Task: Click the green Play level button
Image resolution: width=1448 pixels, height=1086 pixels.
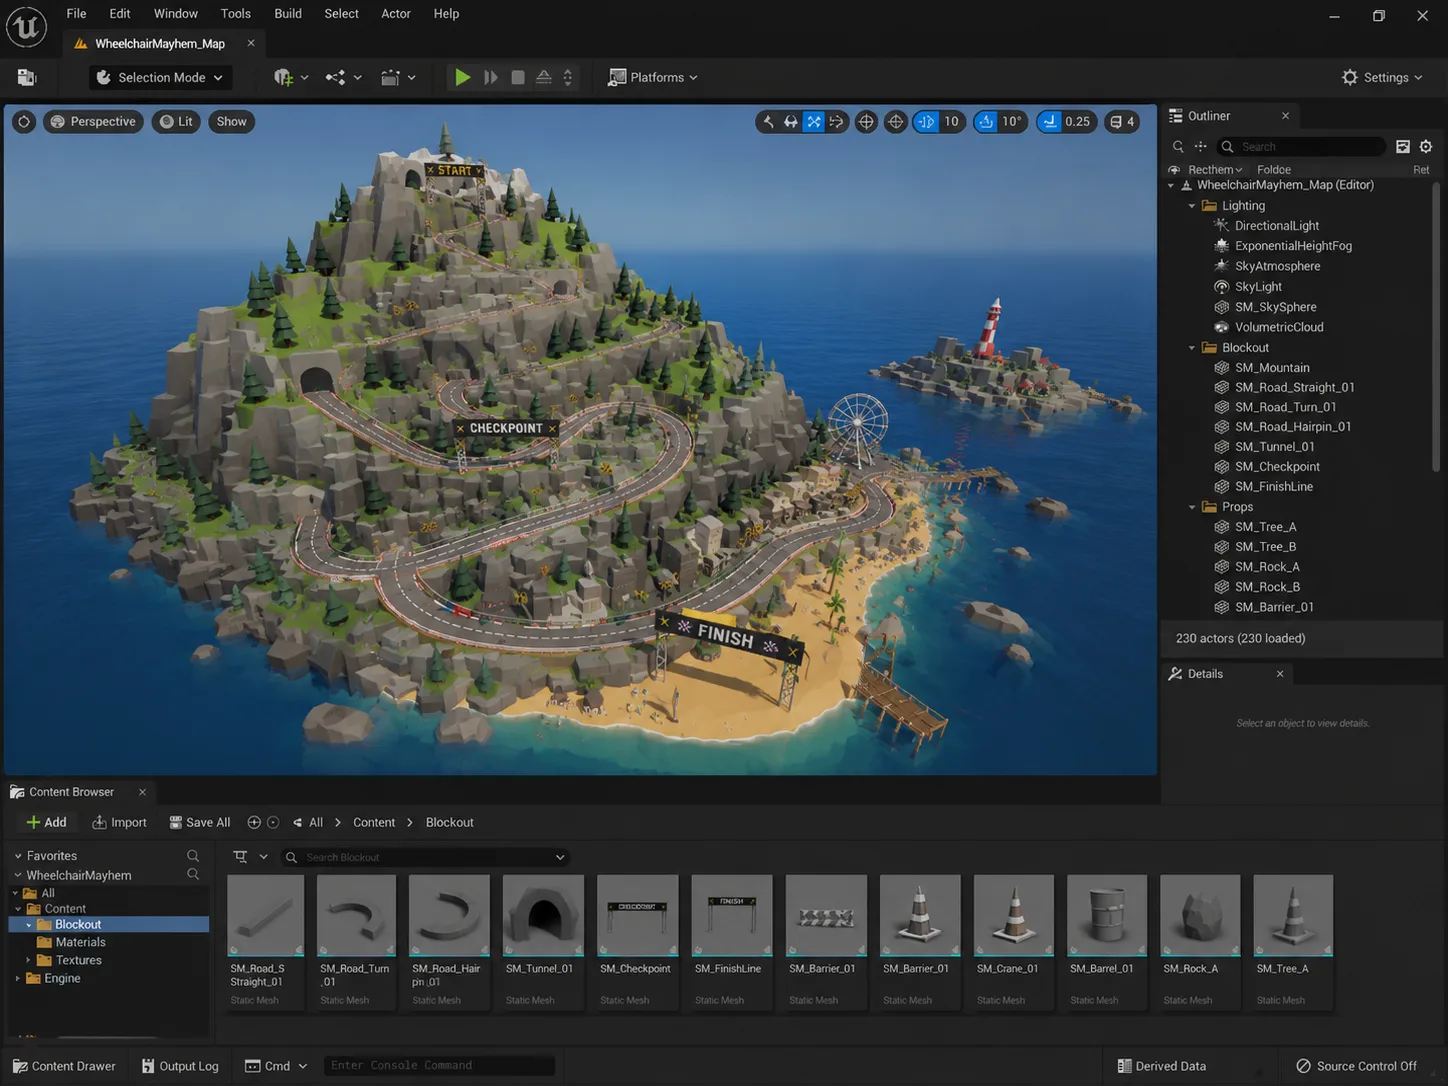Action: click(462, 77)
